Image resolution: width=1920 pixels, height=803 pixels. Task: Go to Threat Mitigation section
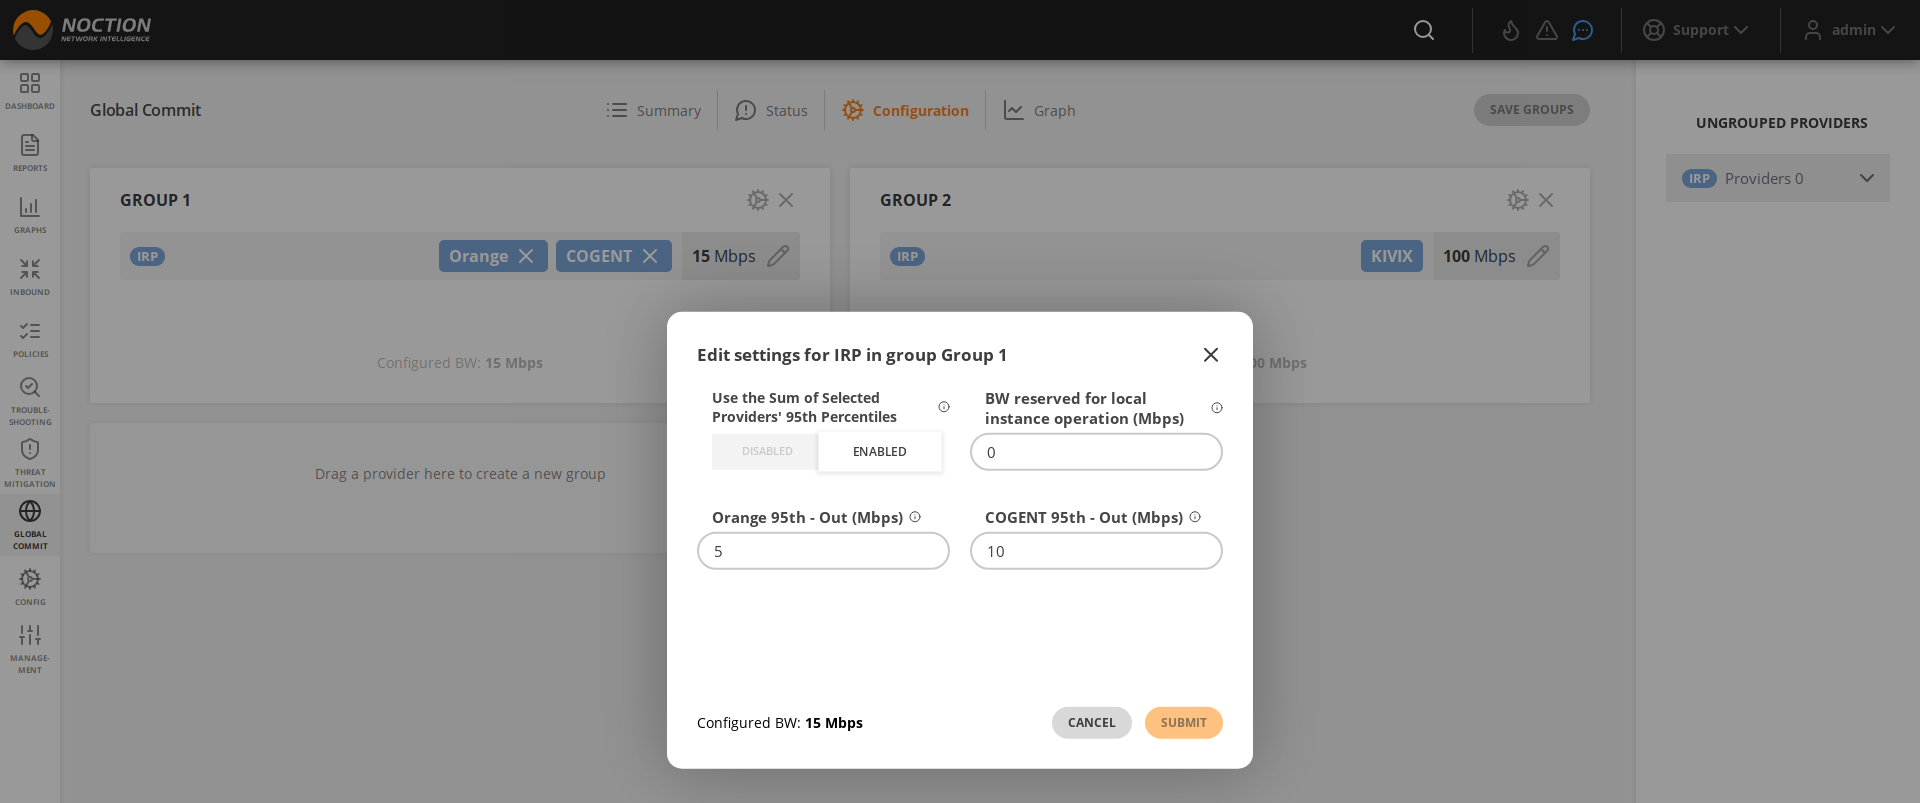coord(30,462)
